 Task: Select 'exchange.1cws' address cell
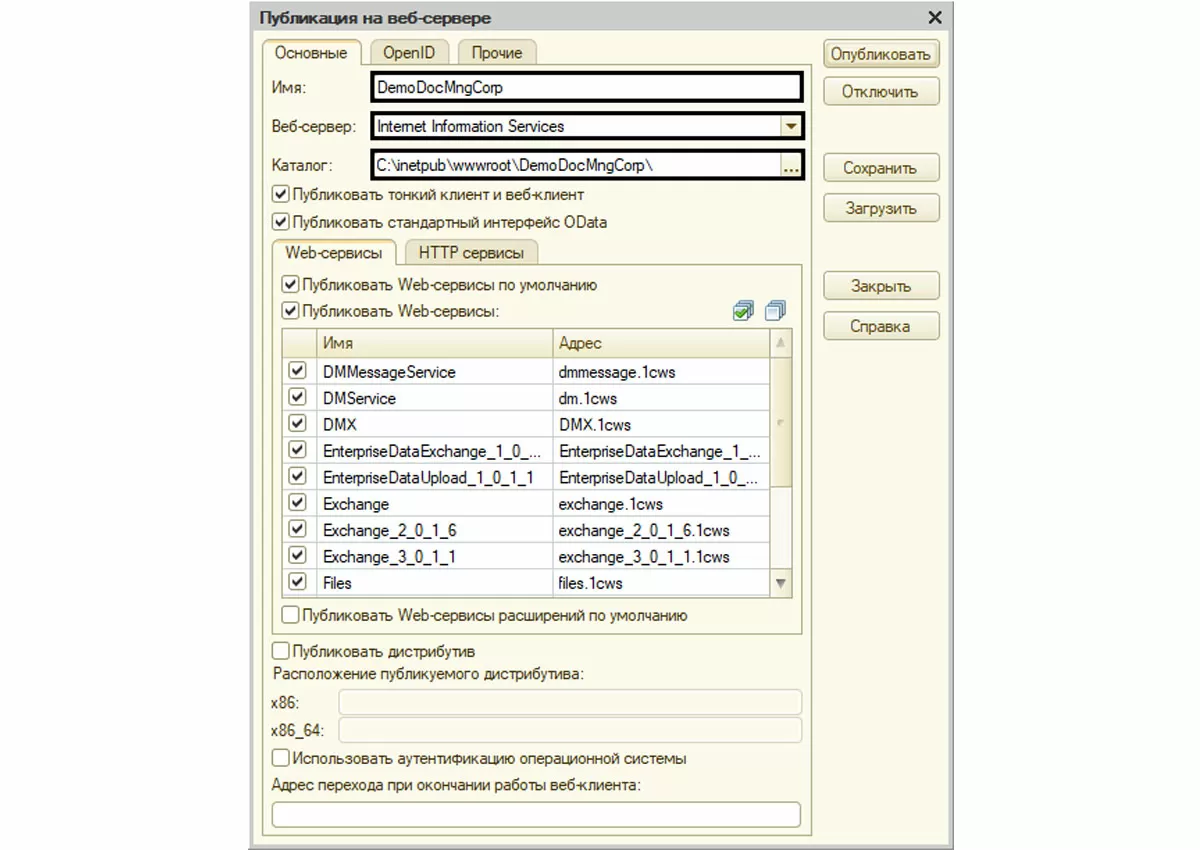click(662, 503)
